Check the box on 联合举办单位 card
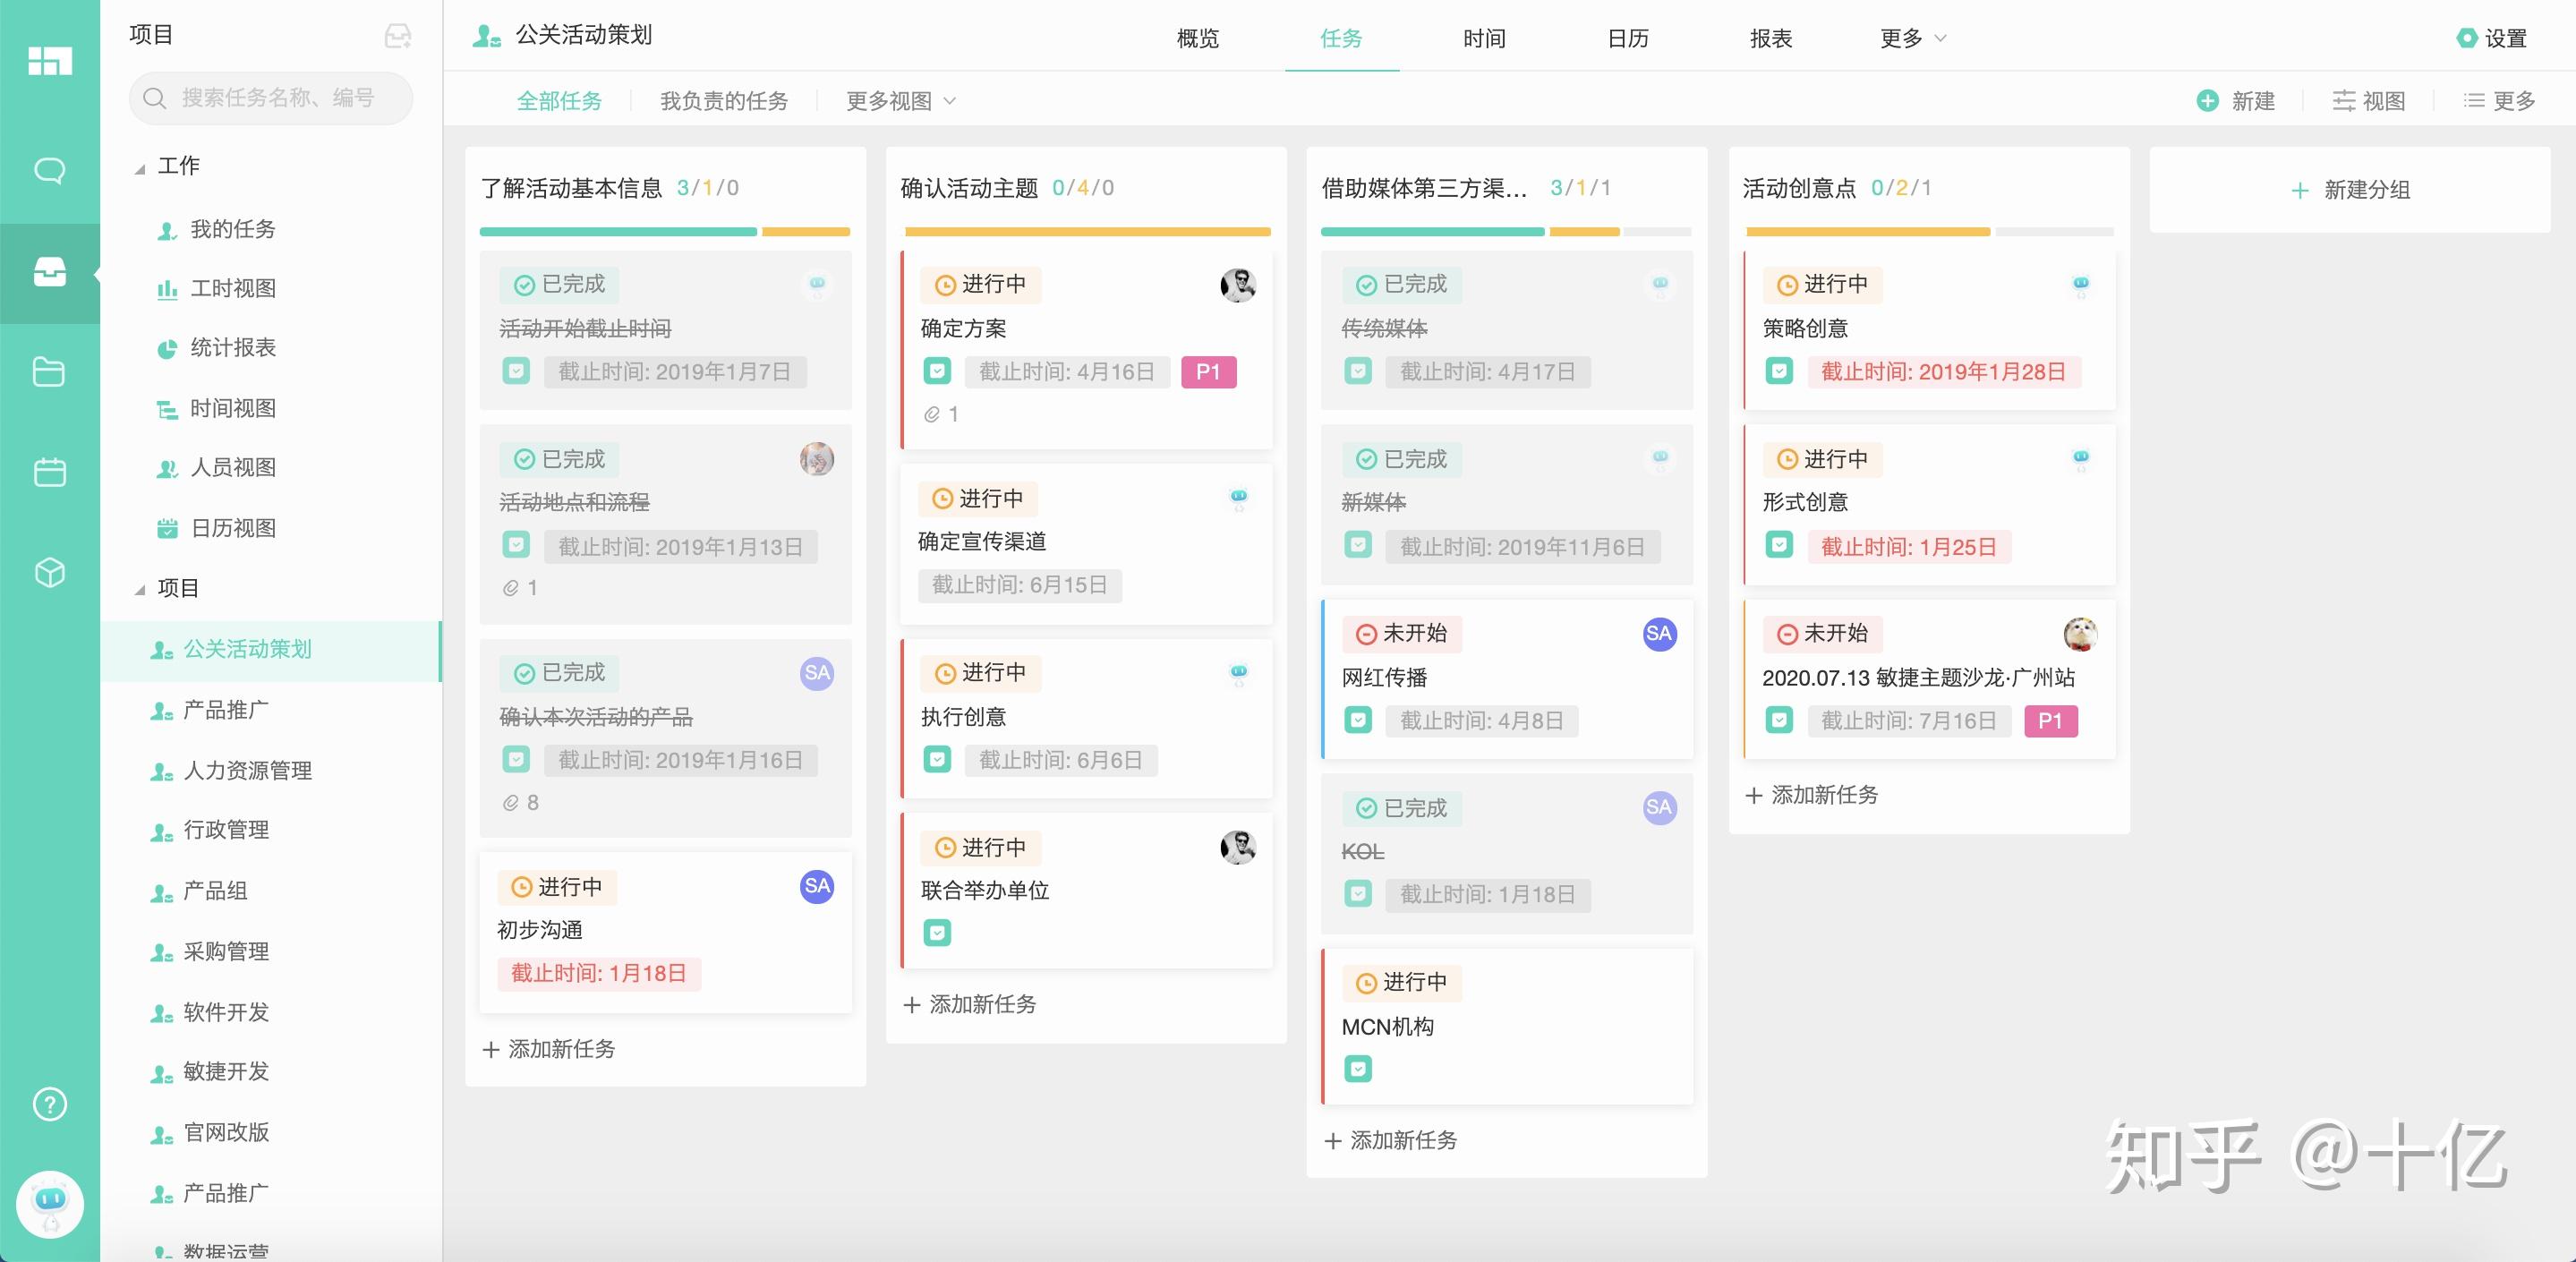Screen dimensions: 2576x1262 (x=937, y=933)
